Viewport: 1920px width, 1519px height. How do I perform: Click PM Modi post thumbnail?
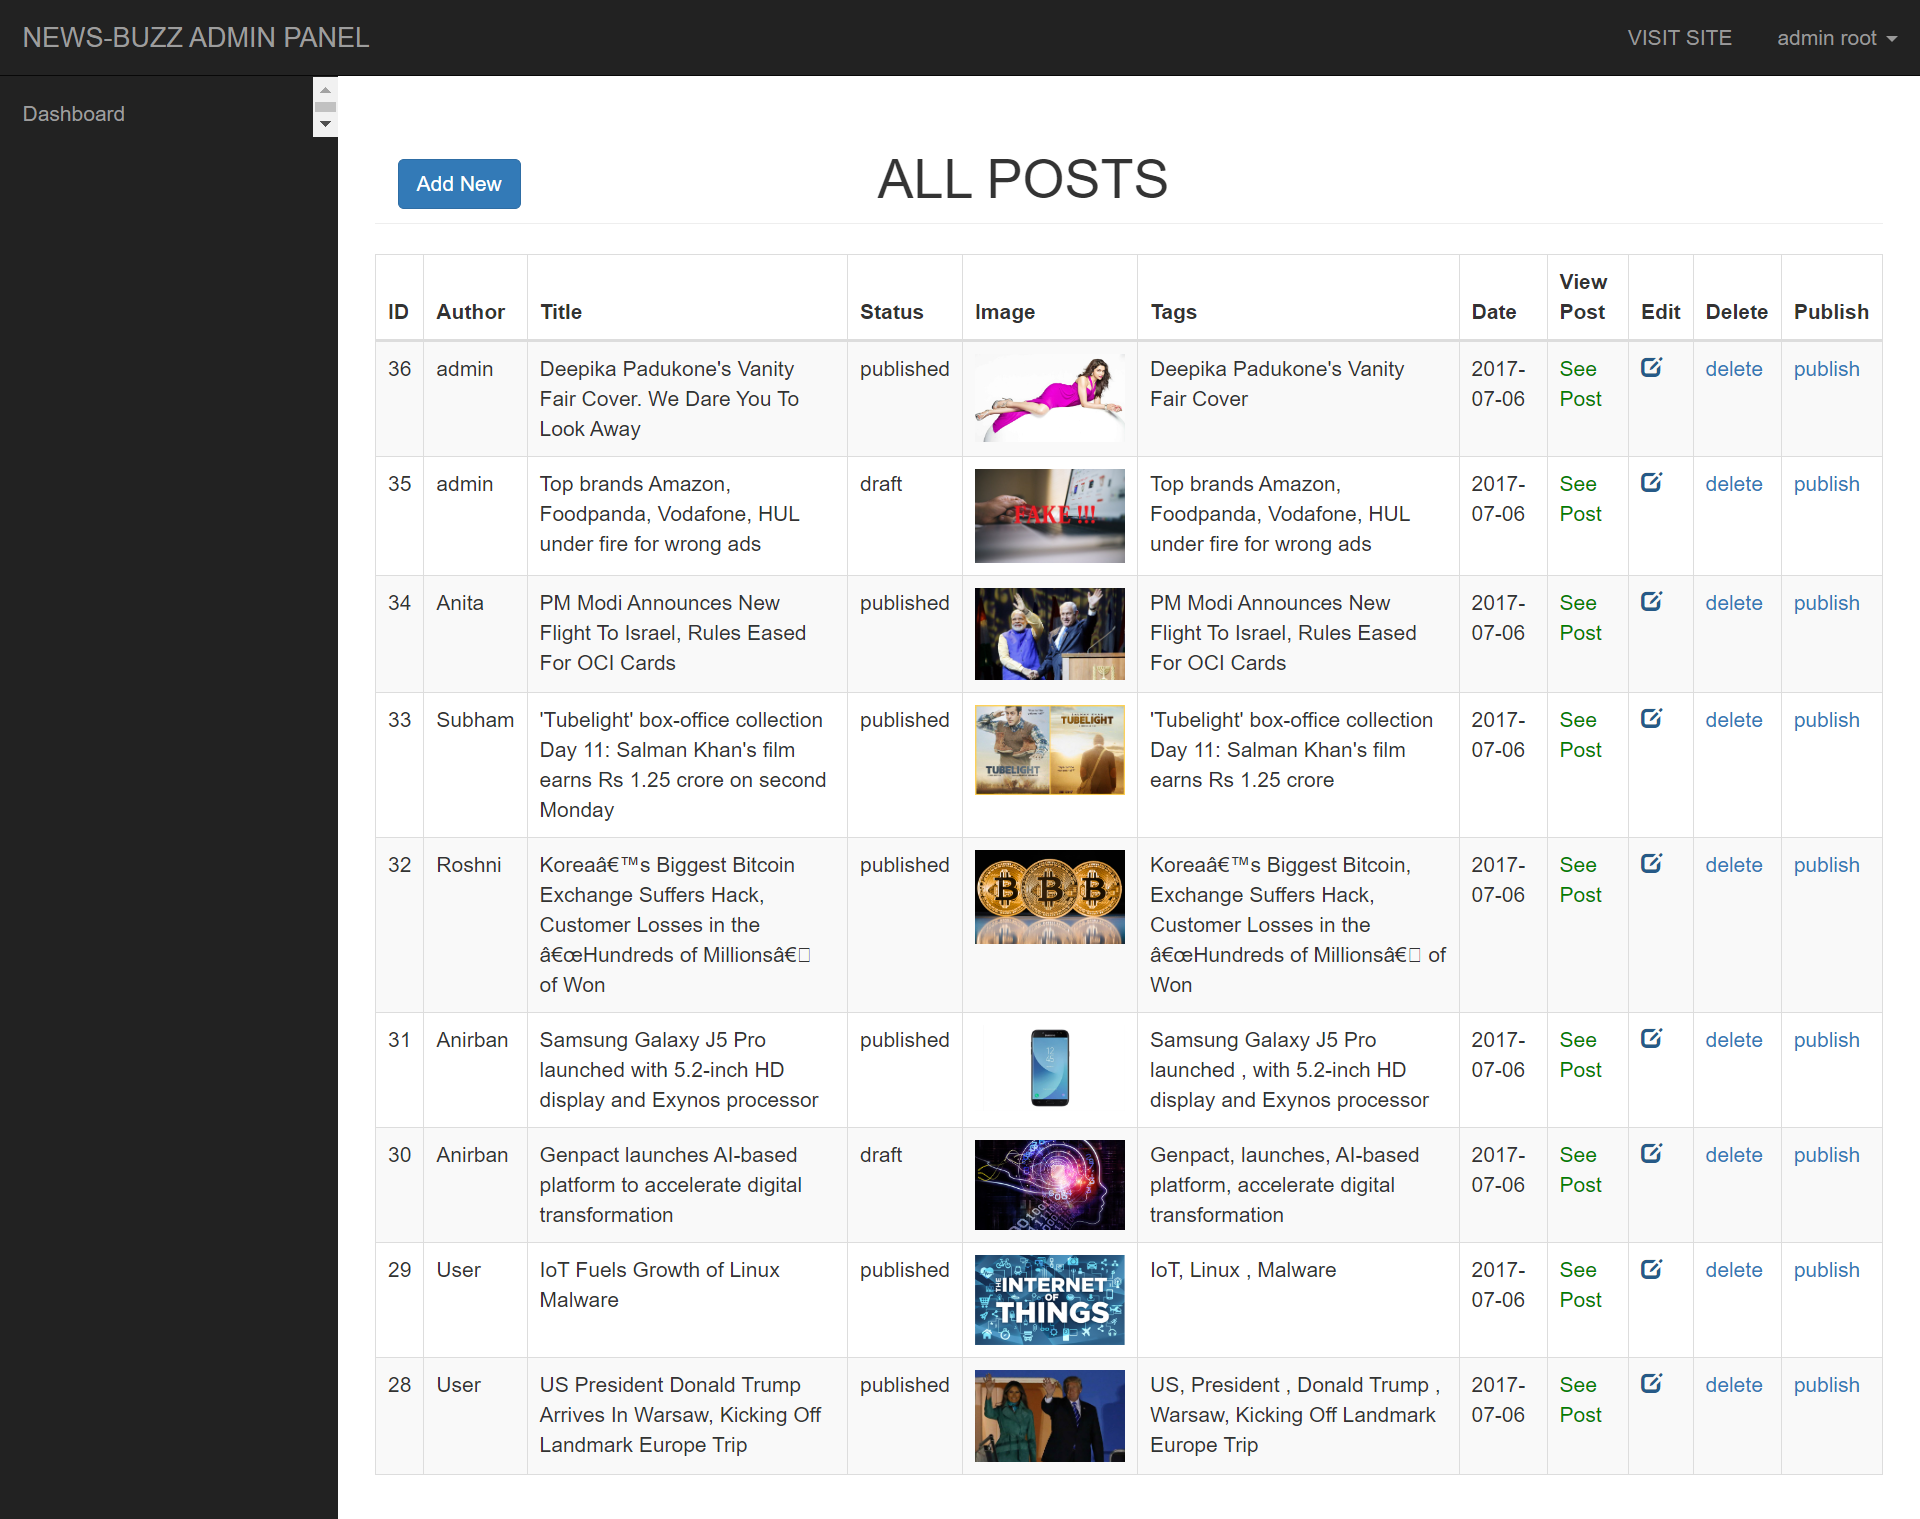1049,634
